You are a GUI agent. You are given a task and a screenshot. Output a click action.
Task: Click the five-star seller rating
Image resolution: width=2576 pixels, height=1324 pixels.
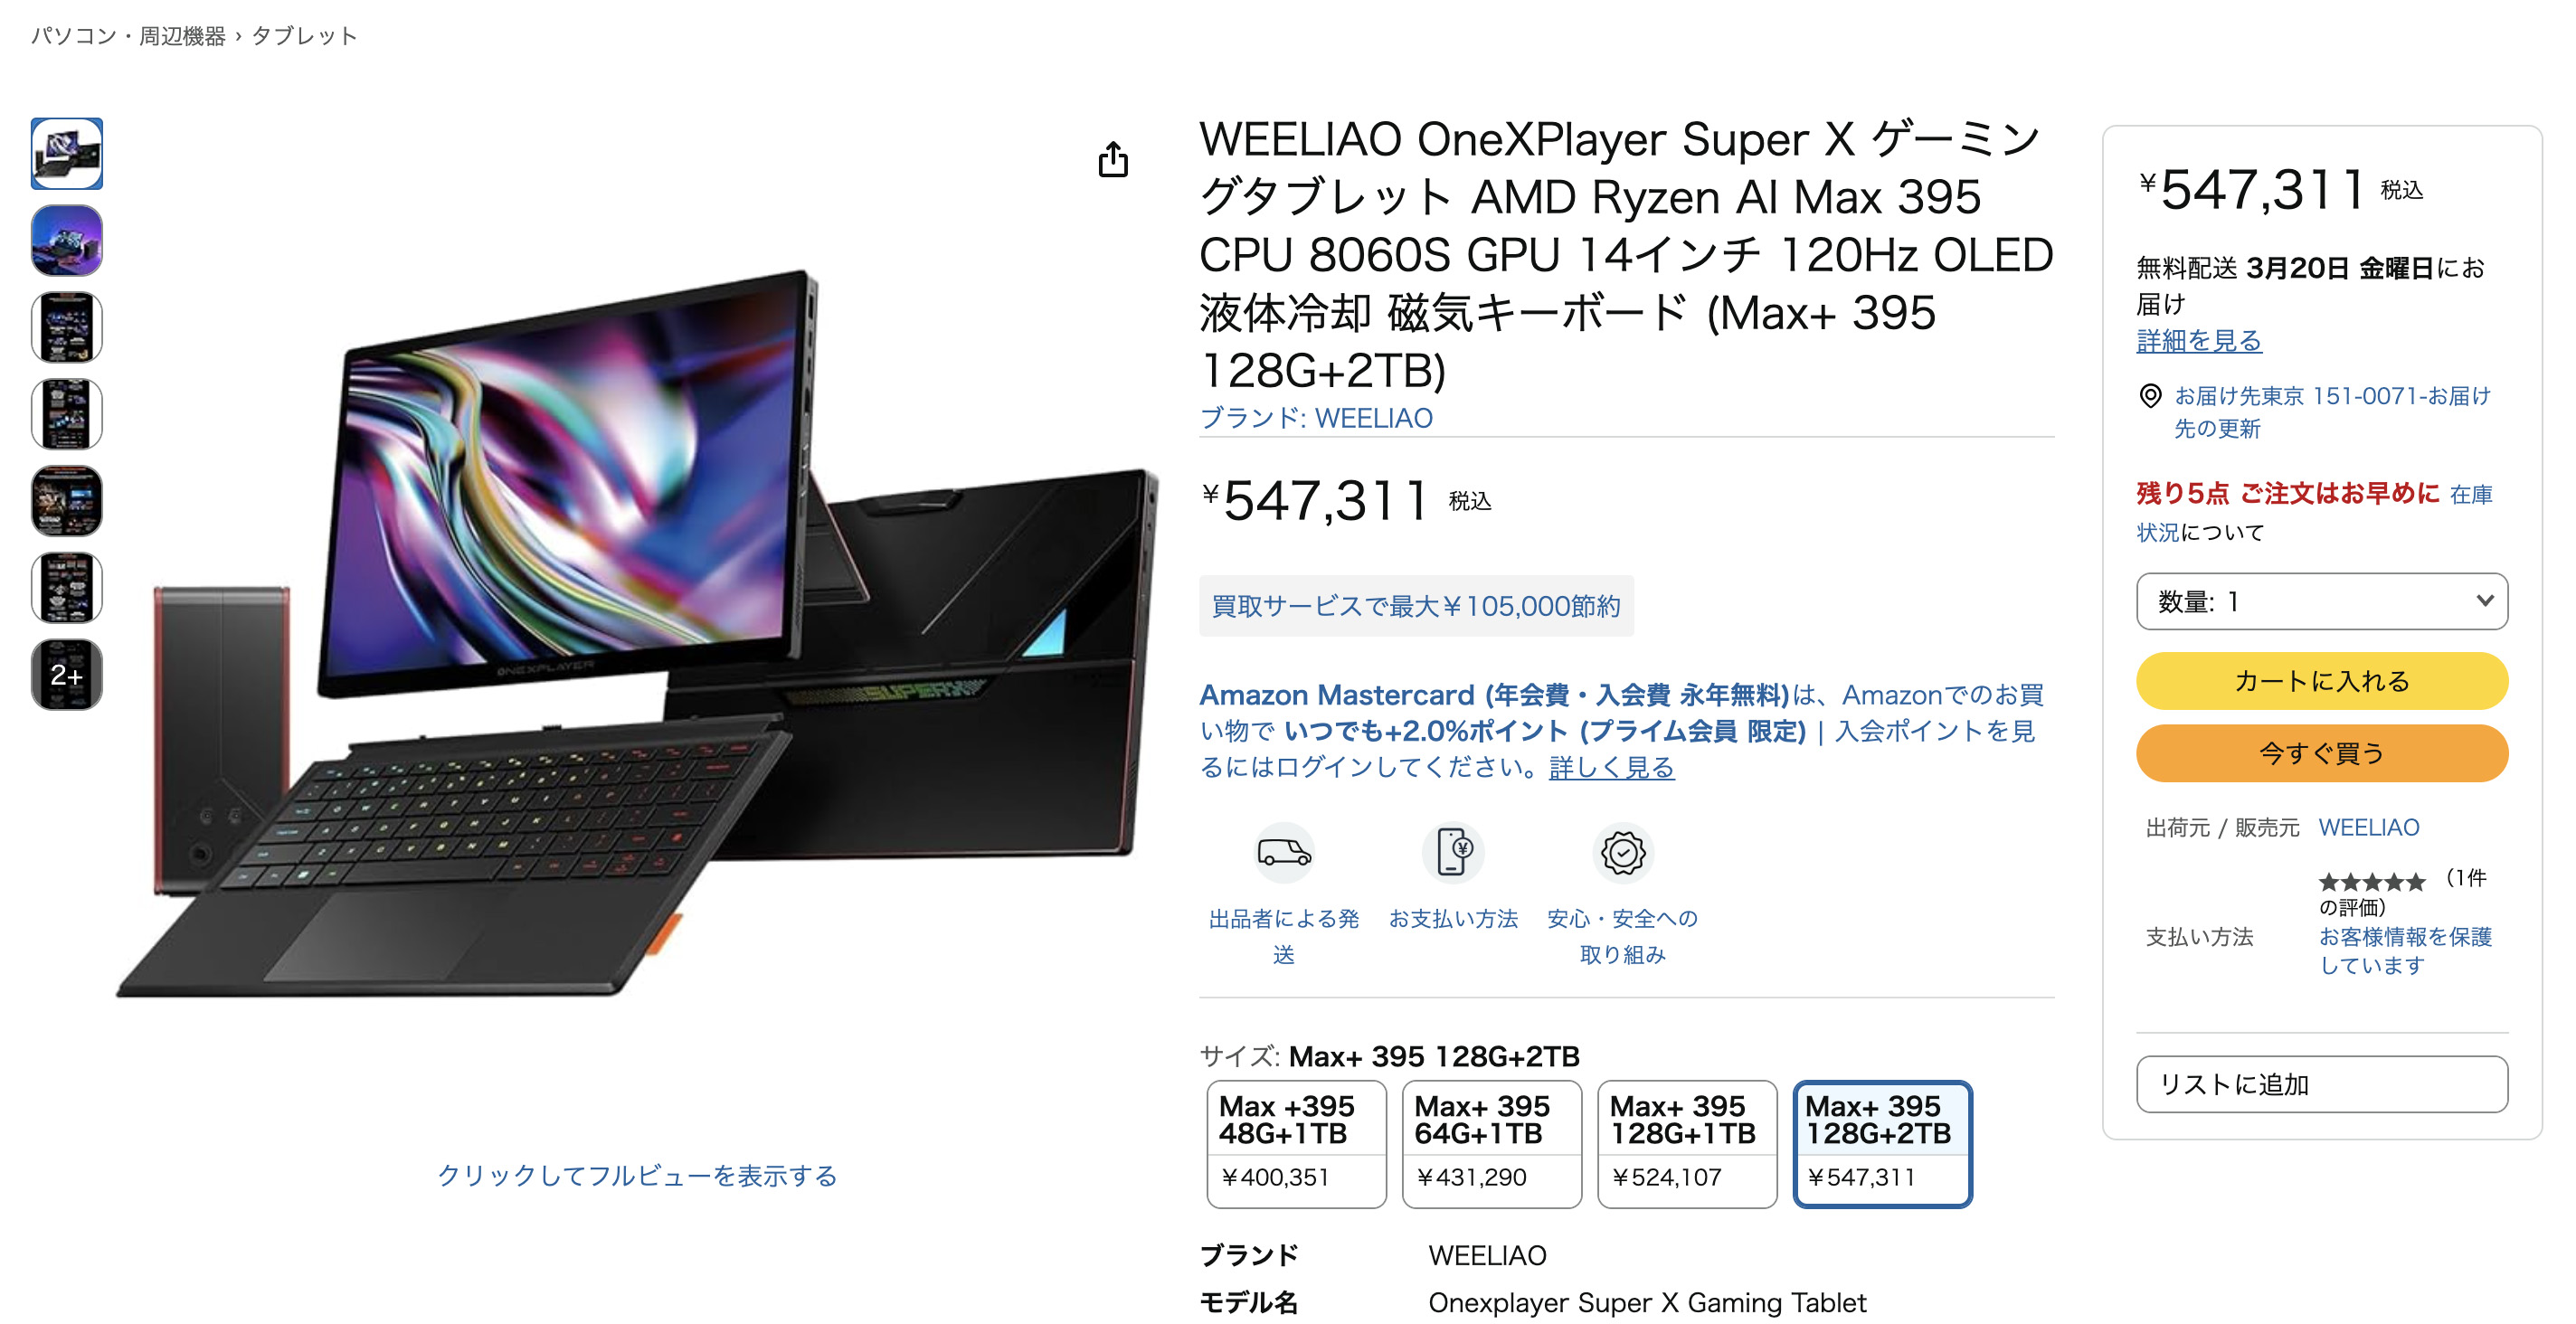point(2372,882)
